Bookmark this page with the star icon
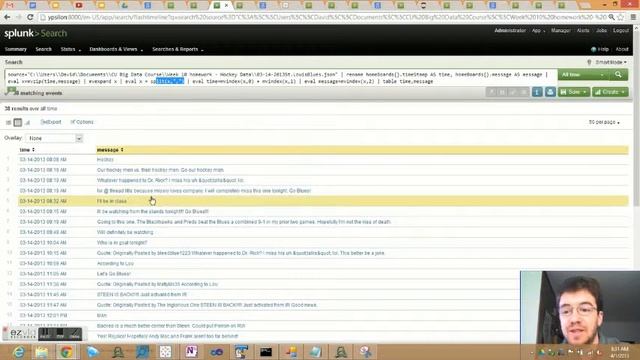The width and height of the screenshot is (640, 360). (x=621, y=17)
